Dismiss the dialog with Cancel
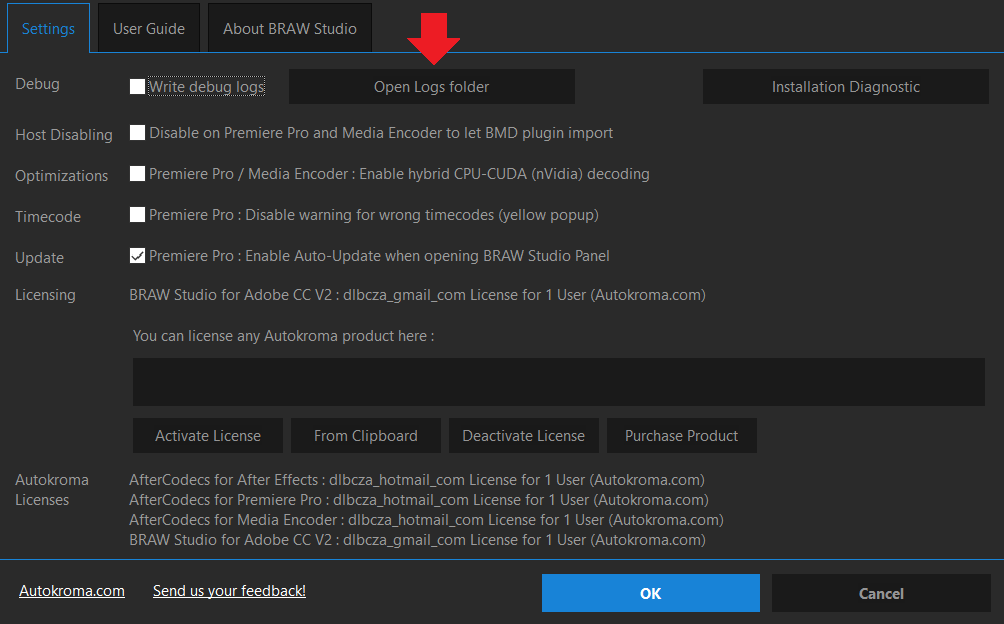The image size is (1004, 624). click(881, 593)
